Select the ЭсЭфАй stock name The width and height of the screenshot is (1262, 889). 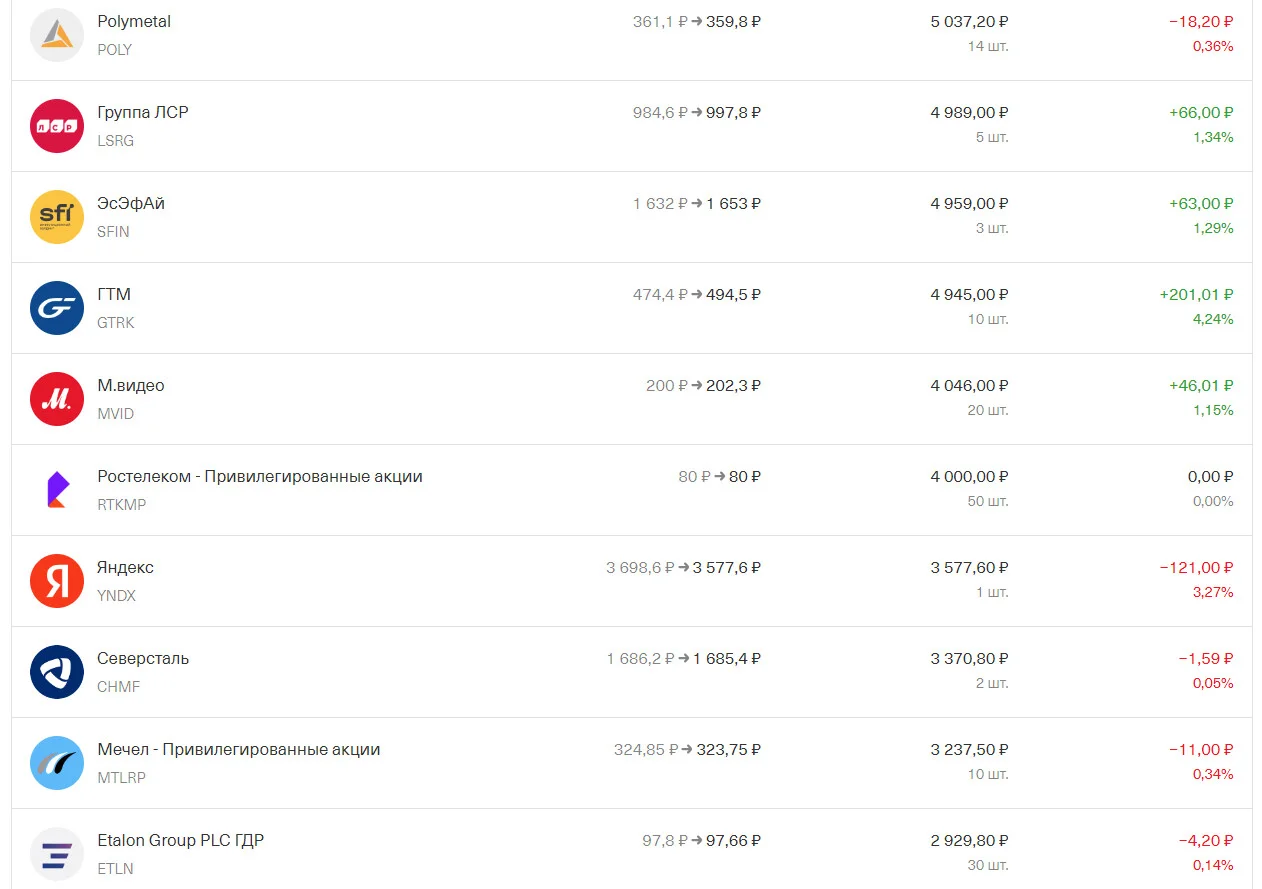pyautogui.click(x=131, y=204)
